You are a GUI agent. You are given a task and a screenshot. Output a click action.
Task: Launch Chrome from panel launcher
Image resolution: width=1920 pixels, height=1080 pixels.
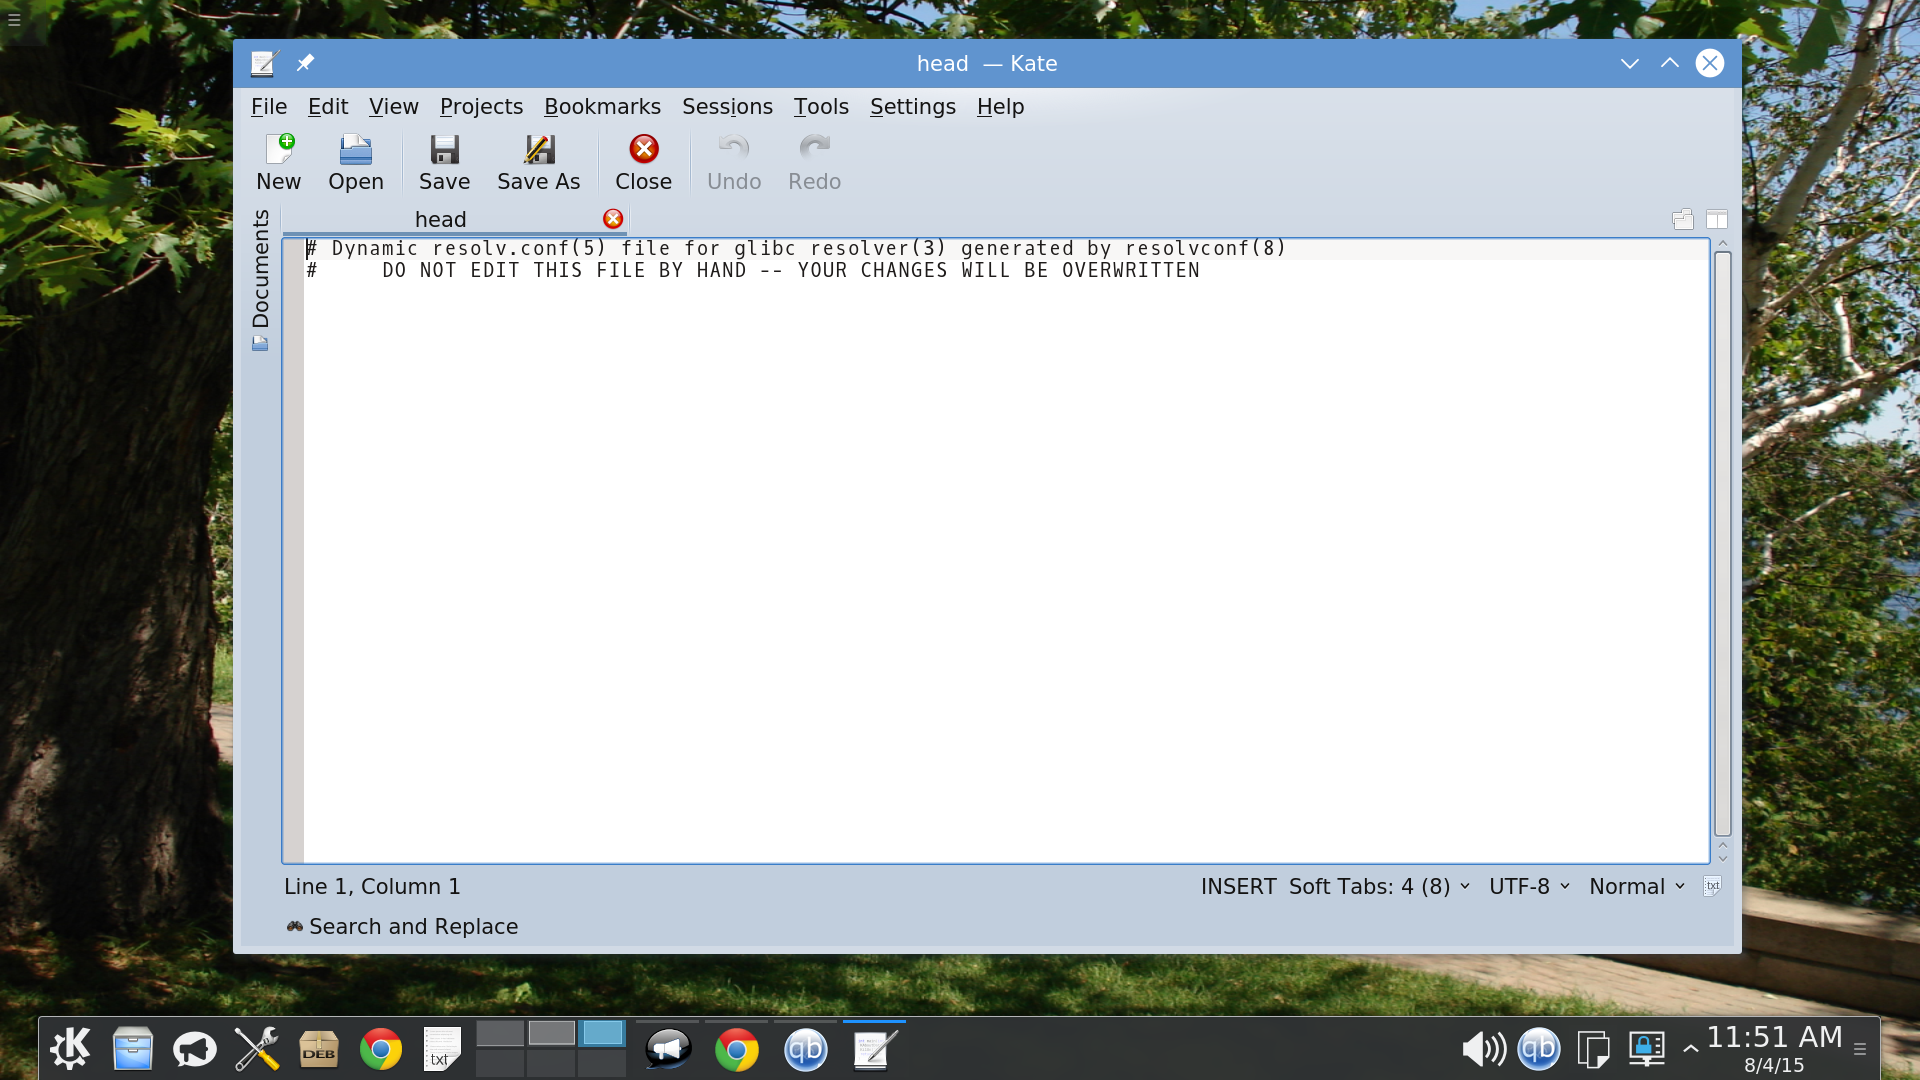point(381,1049)
